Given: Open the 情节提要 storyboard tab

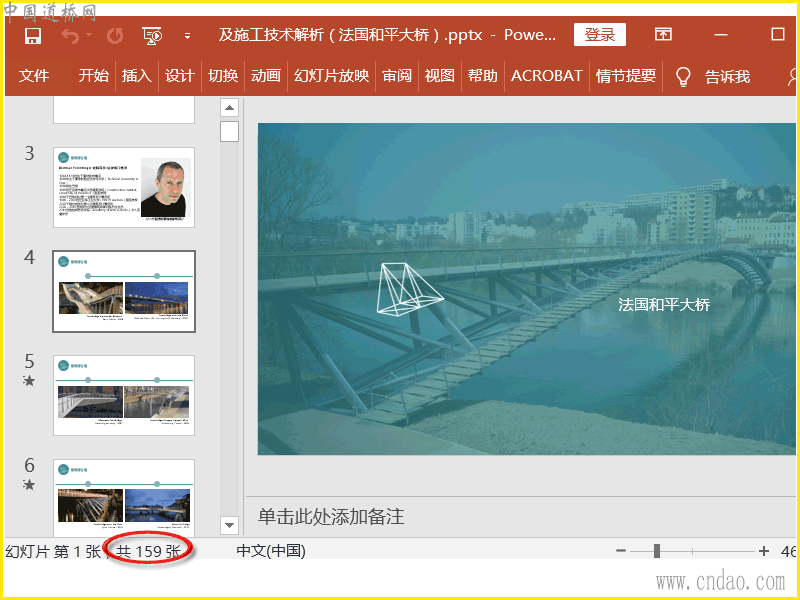Looking at the screenshot, I should [x=626, y=76].
